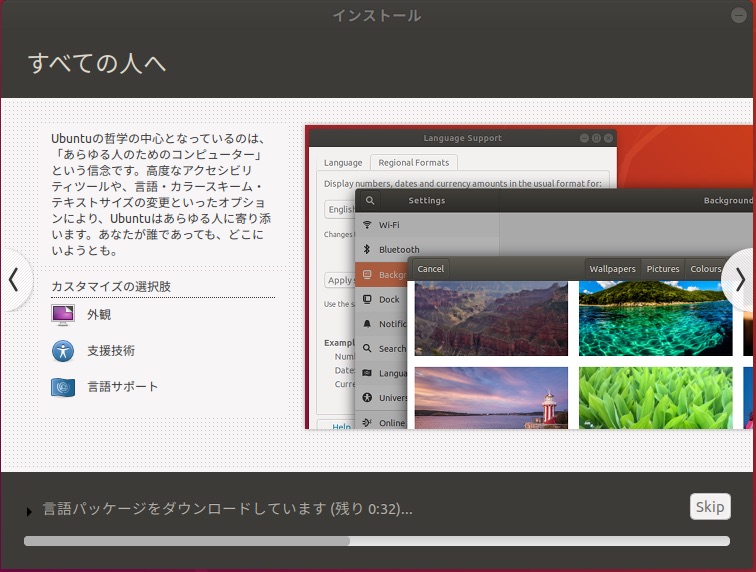This screenshot has height=572, width=756.
Task: Click the Bluetooth icon in the Settings image
Action: pyautogui.click(x=367, y=249)
